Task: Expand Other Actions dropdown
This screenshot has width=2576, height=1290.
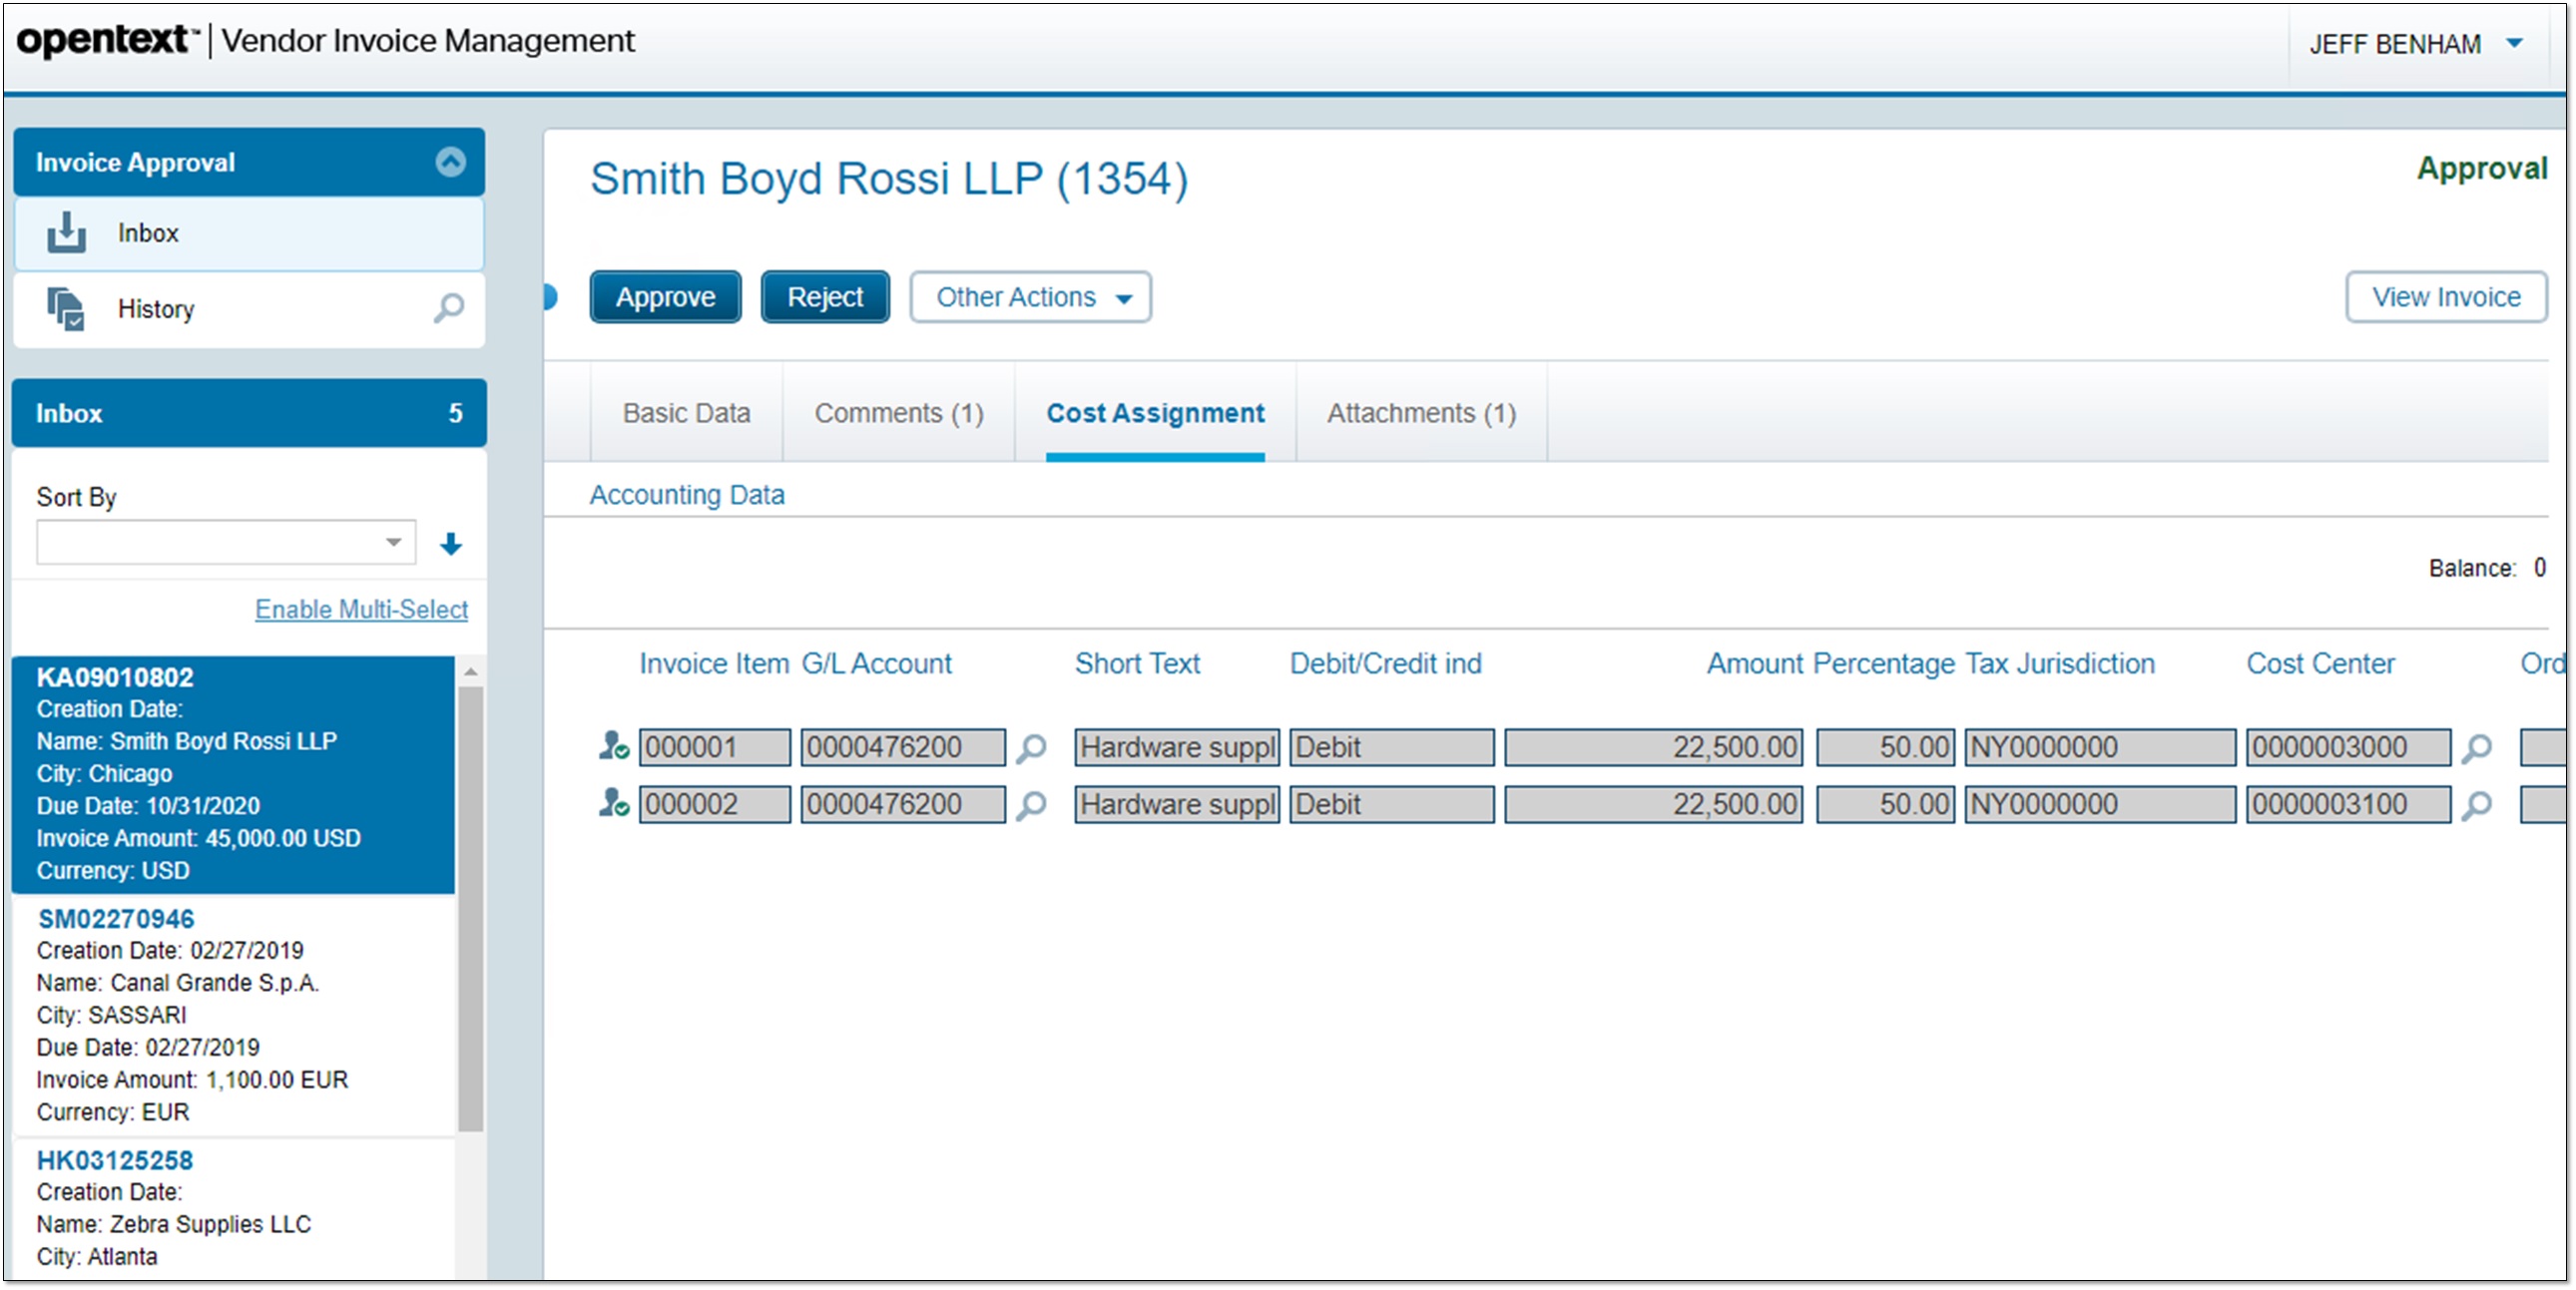Action: point(1030,297)
